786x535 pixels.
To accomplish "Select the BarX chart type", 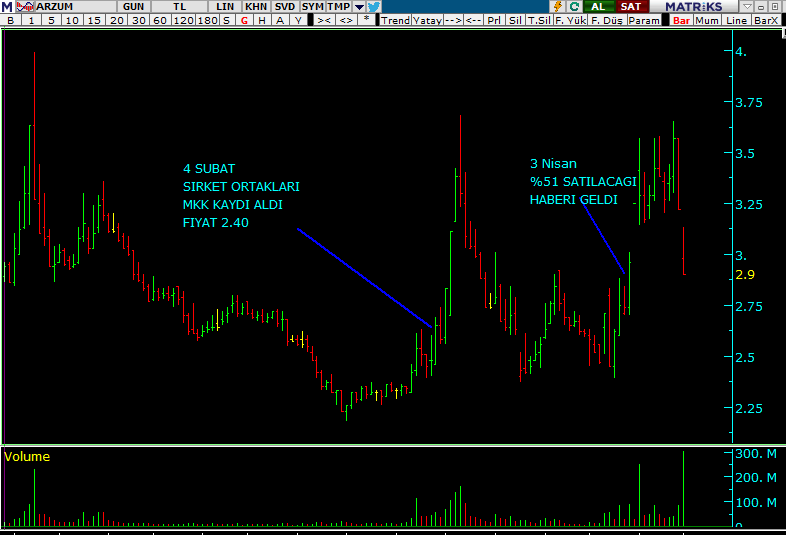I will click(766, 20).
